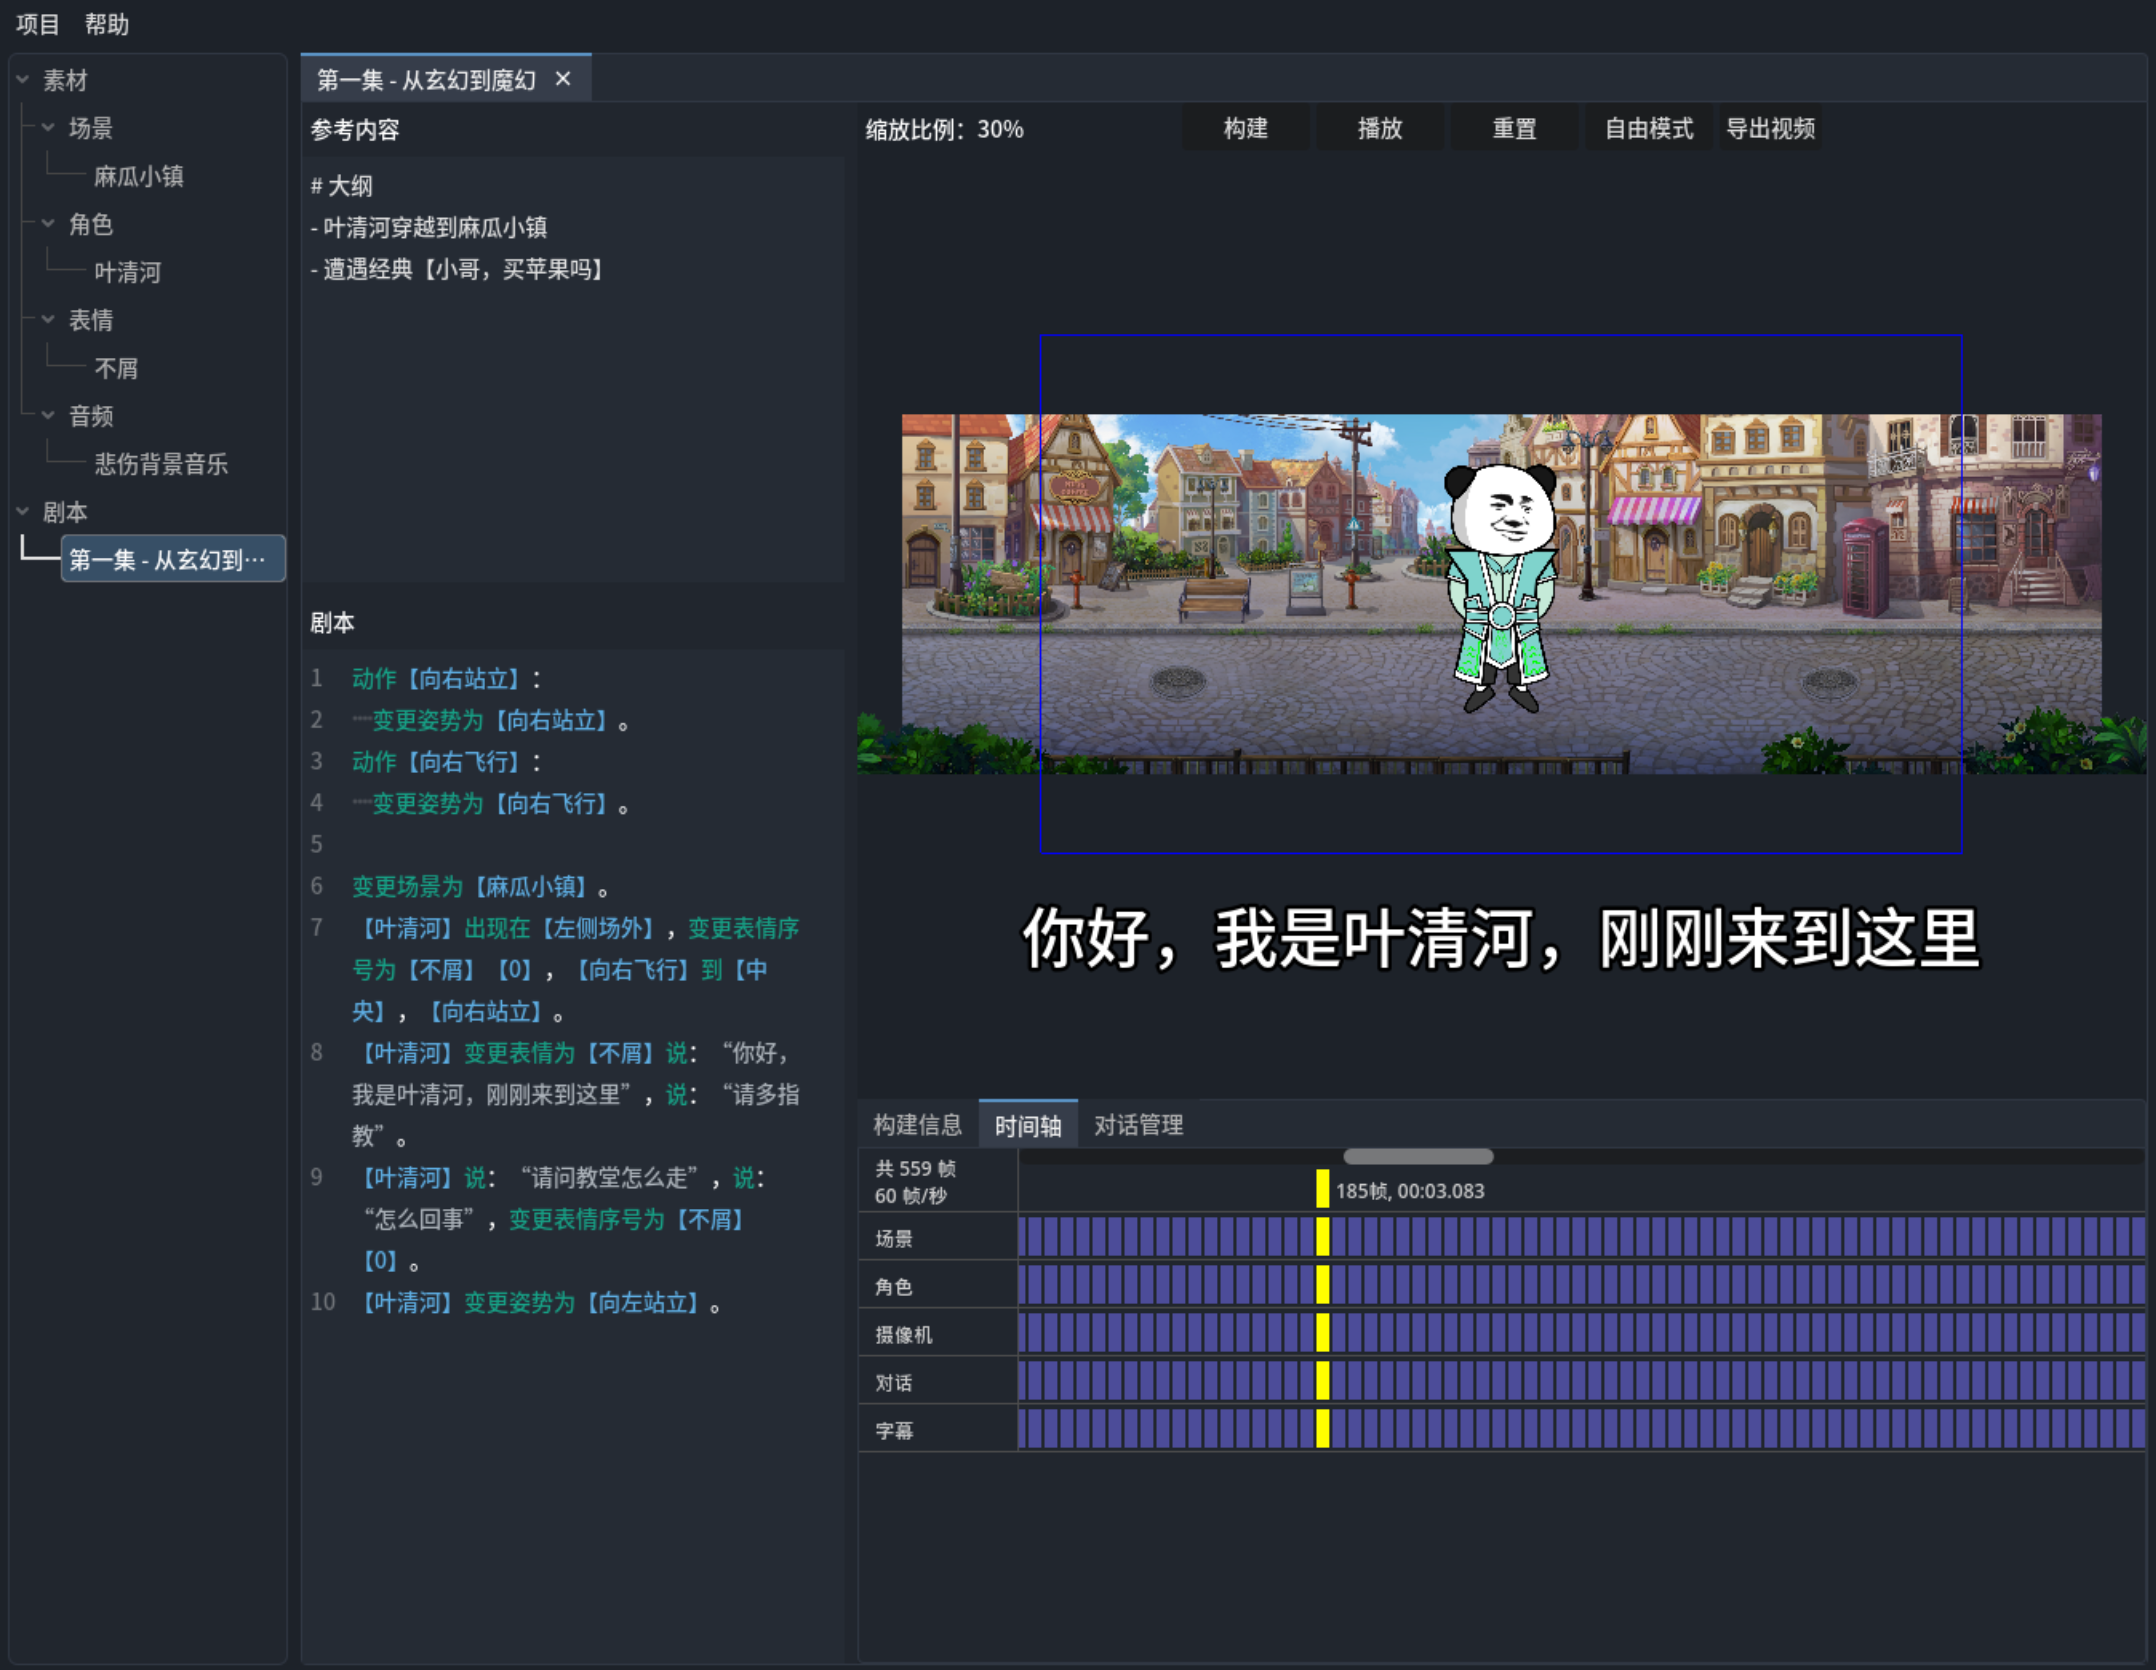Collapse the 音频 tree node

tap(48, 415)
